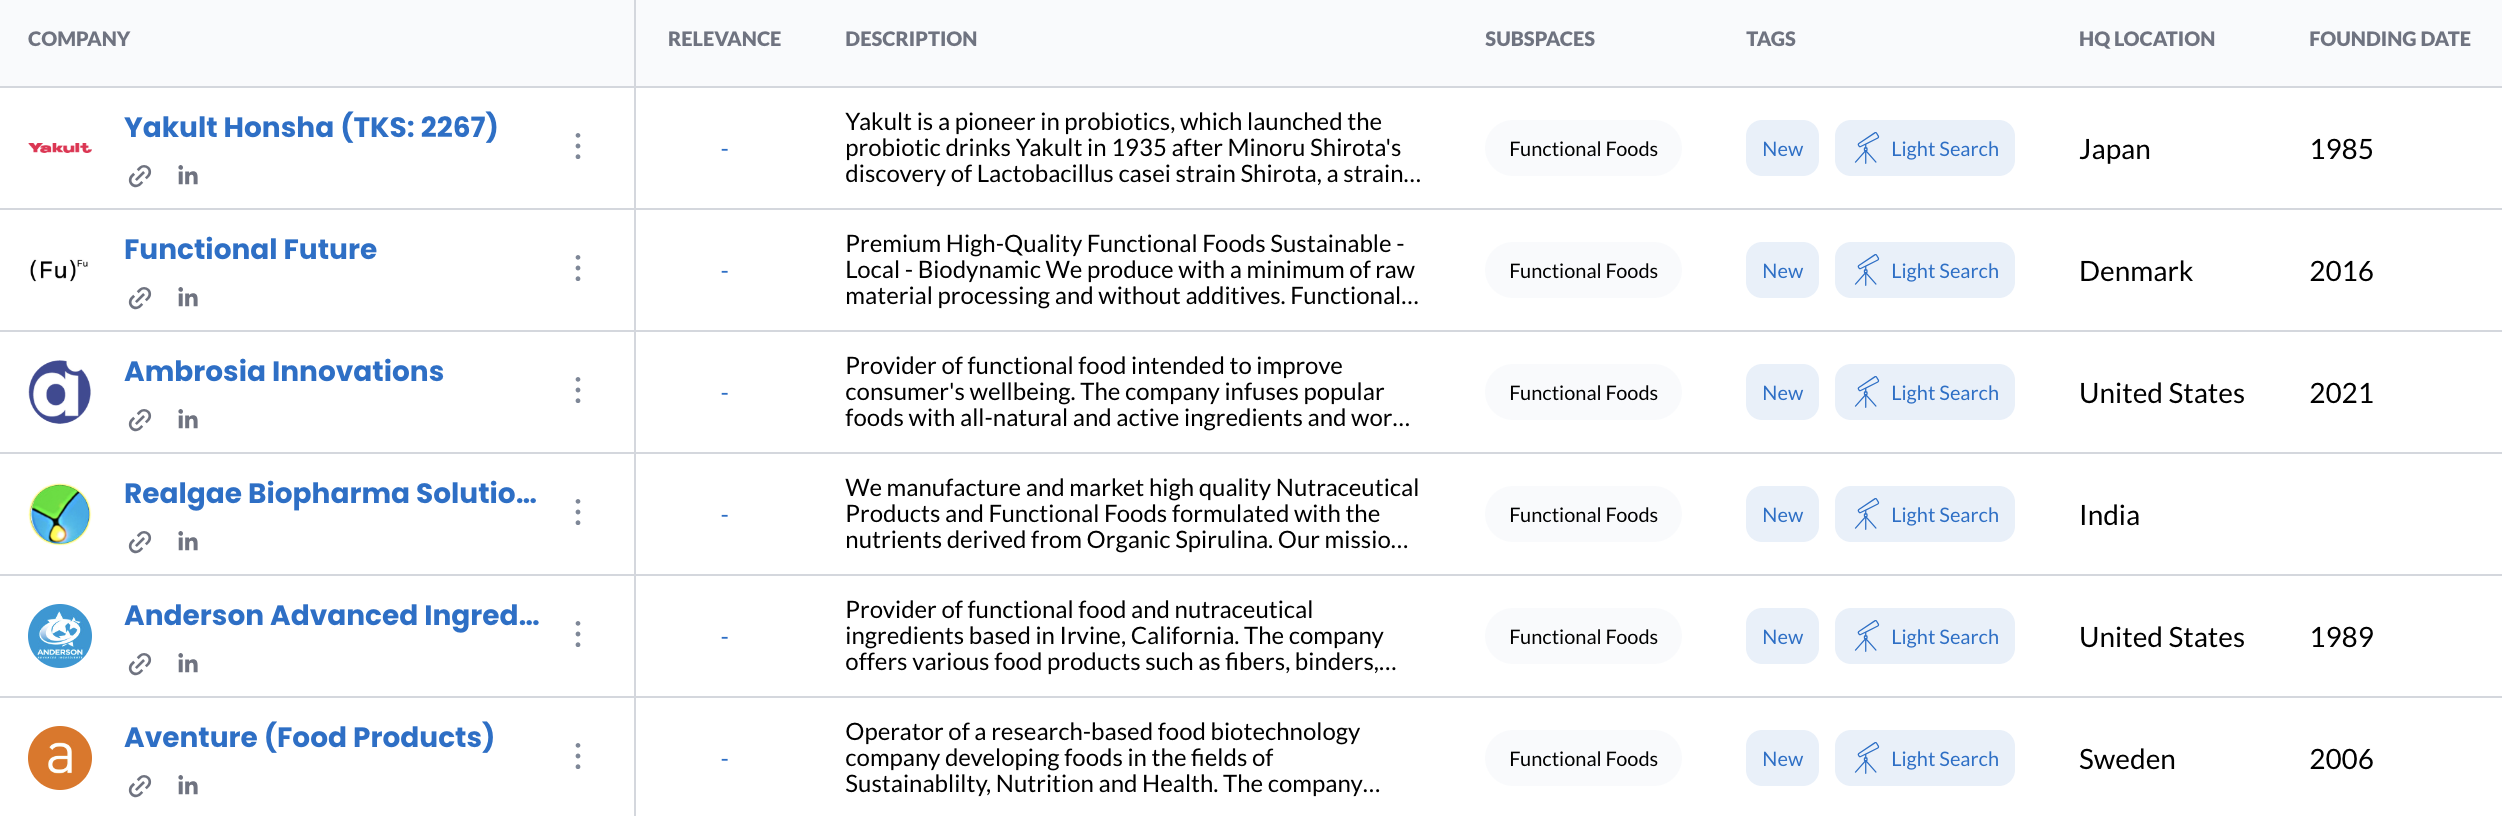
Task: Click Light Search tag on Denmark row
Action: (x=1925, y=271)
